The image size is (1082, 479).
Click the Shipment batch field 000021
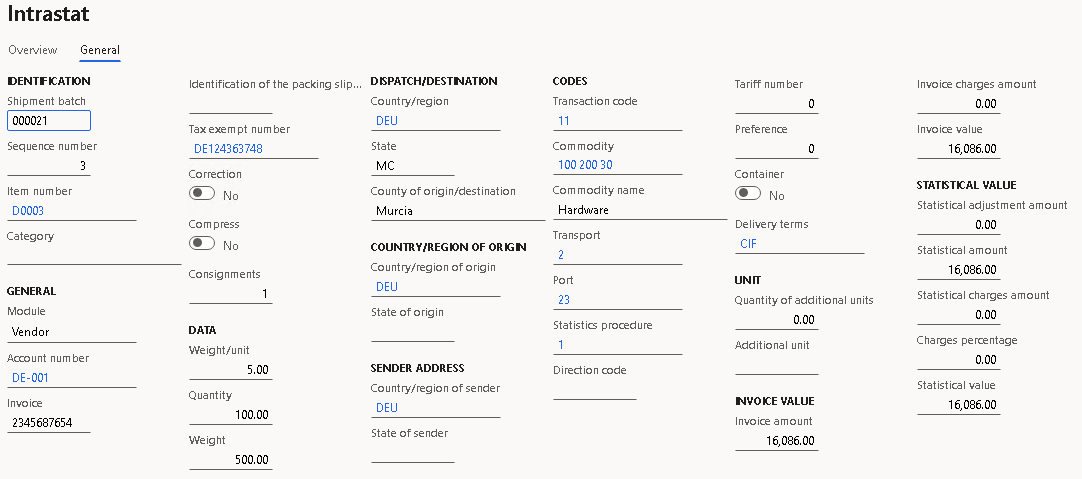pos(48,121)
